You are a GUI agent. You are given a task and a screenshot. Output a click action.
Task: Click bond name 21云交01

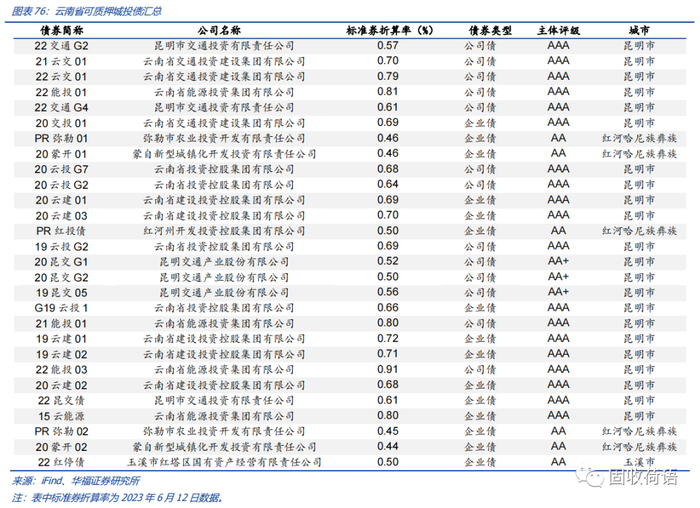click(x=62, y=62)
